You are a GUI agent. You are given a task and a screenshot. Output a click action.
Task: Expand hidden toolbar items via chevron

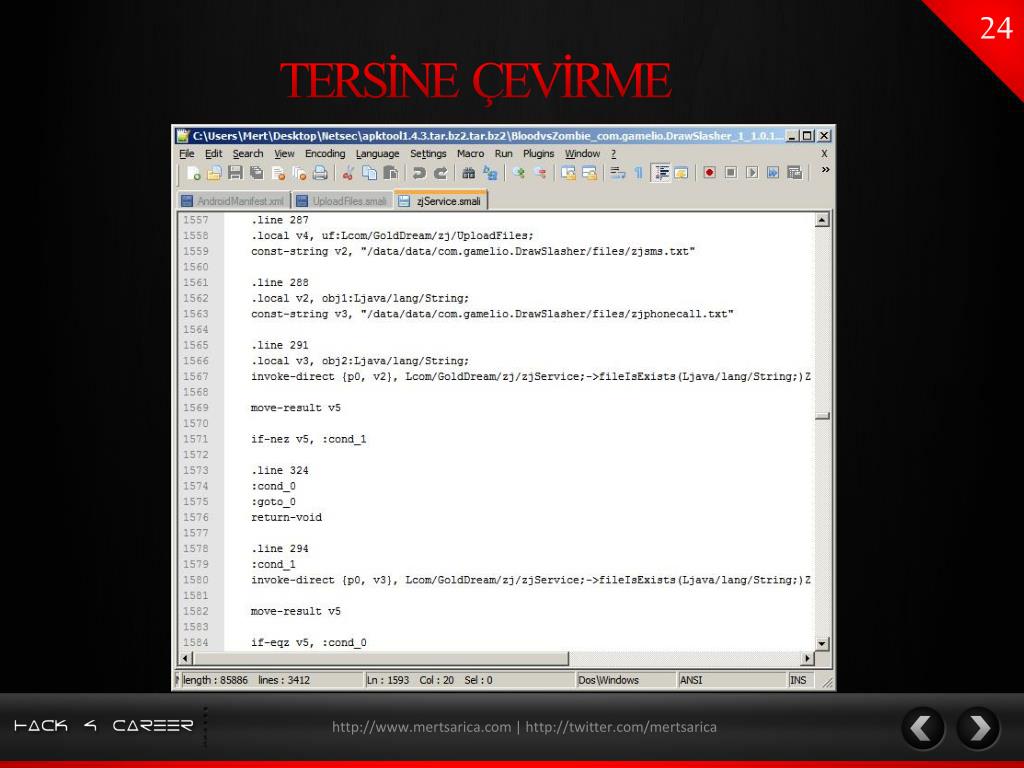(x=825, y=170)
